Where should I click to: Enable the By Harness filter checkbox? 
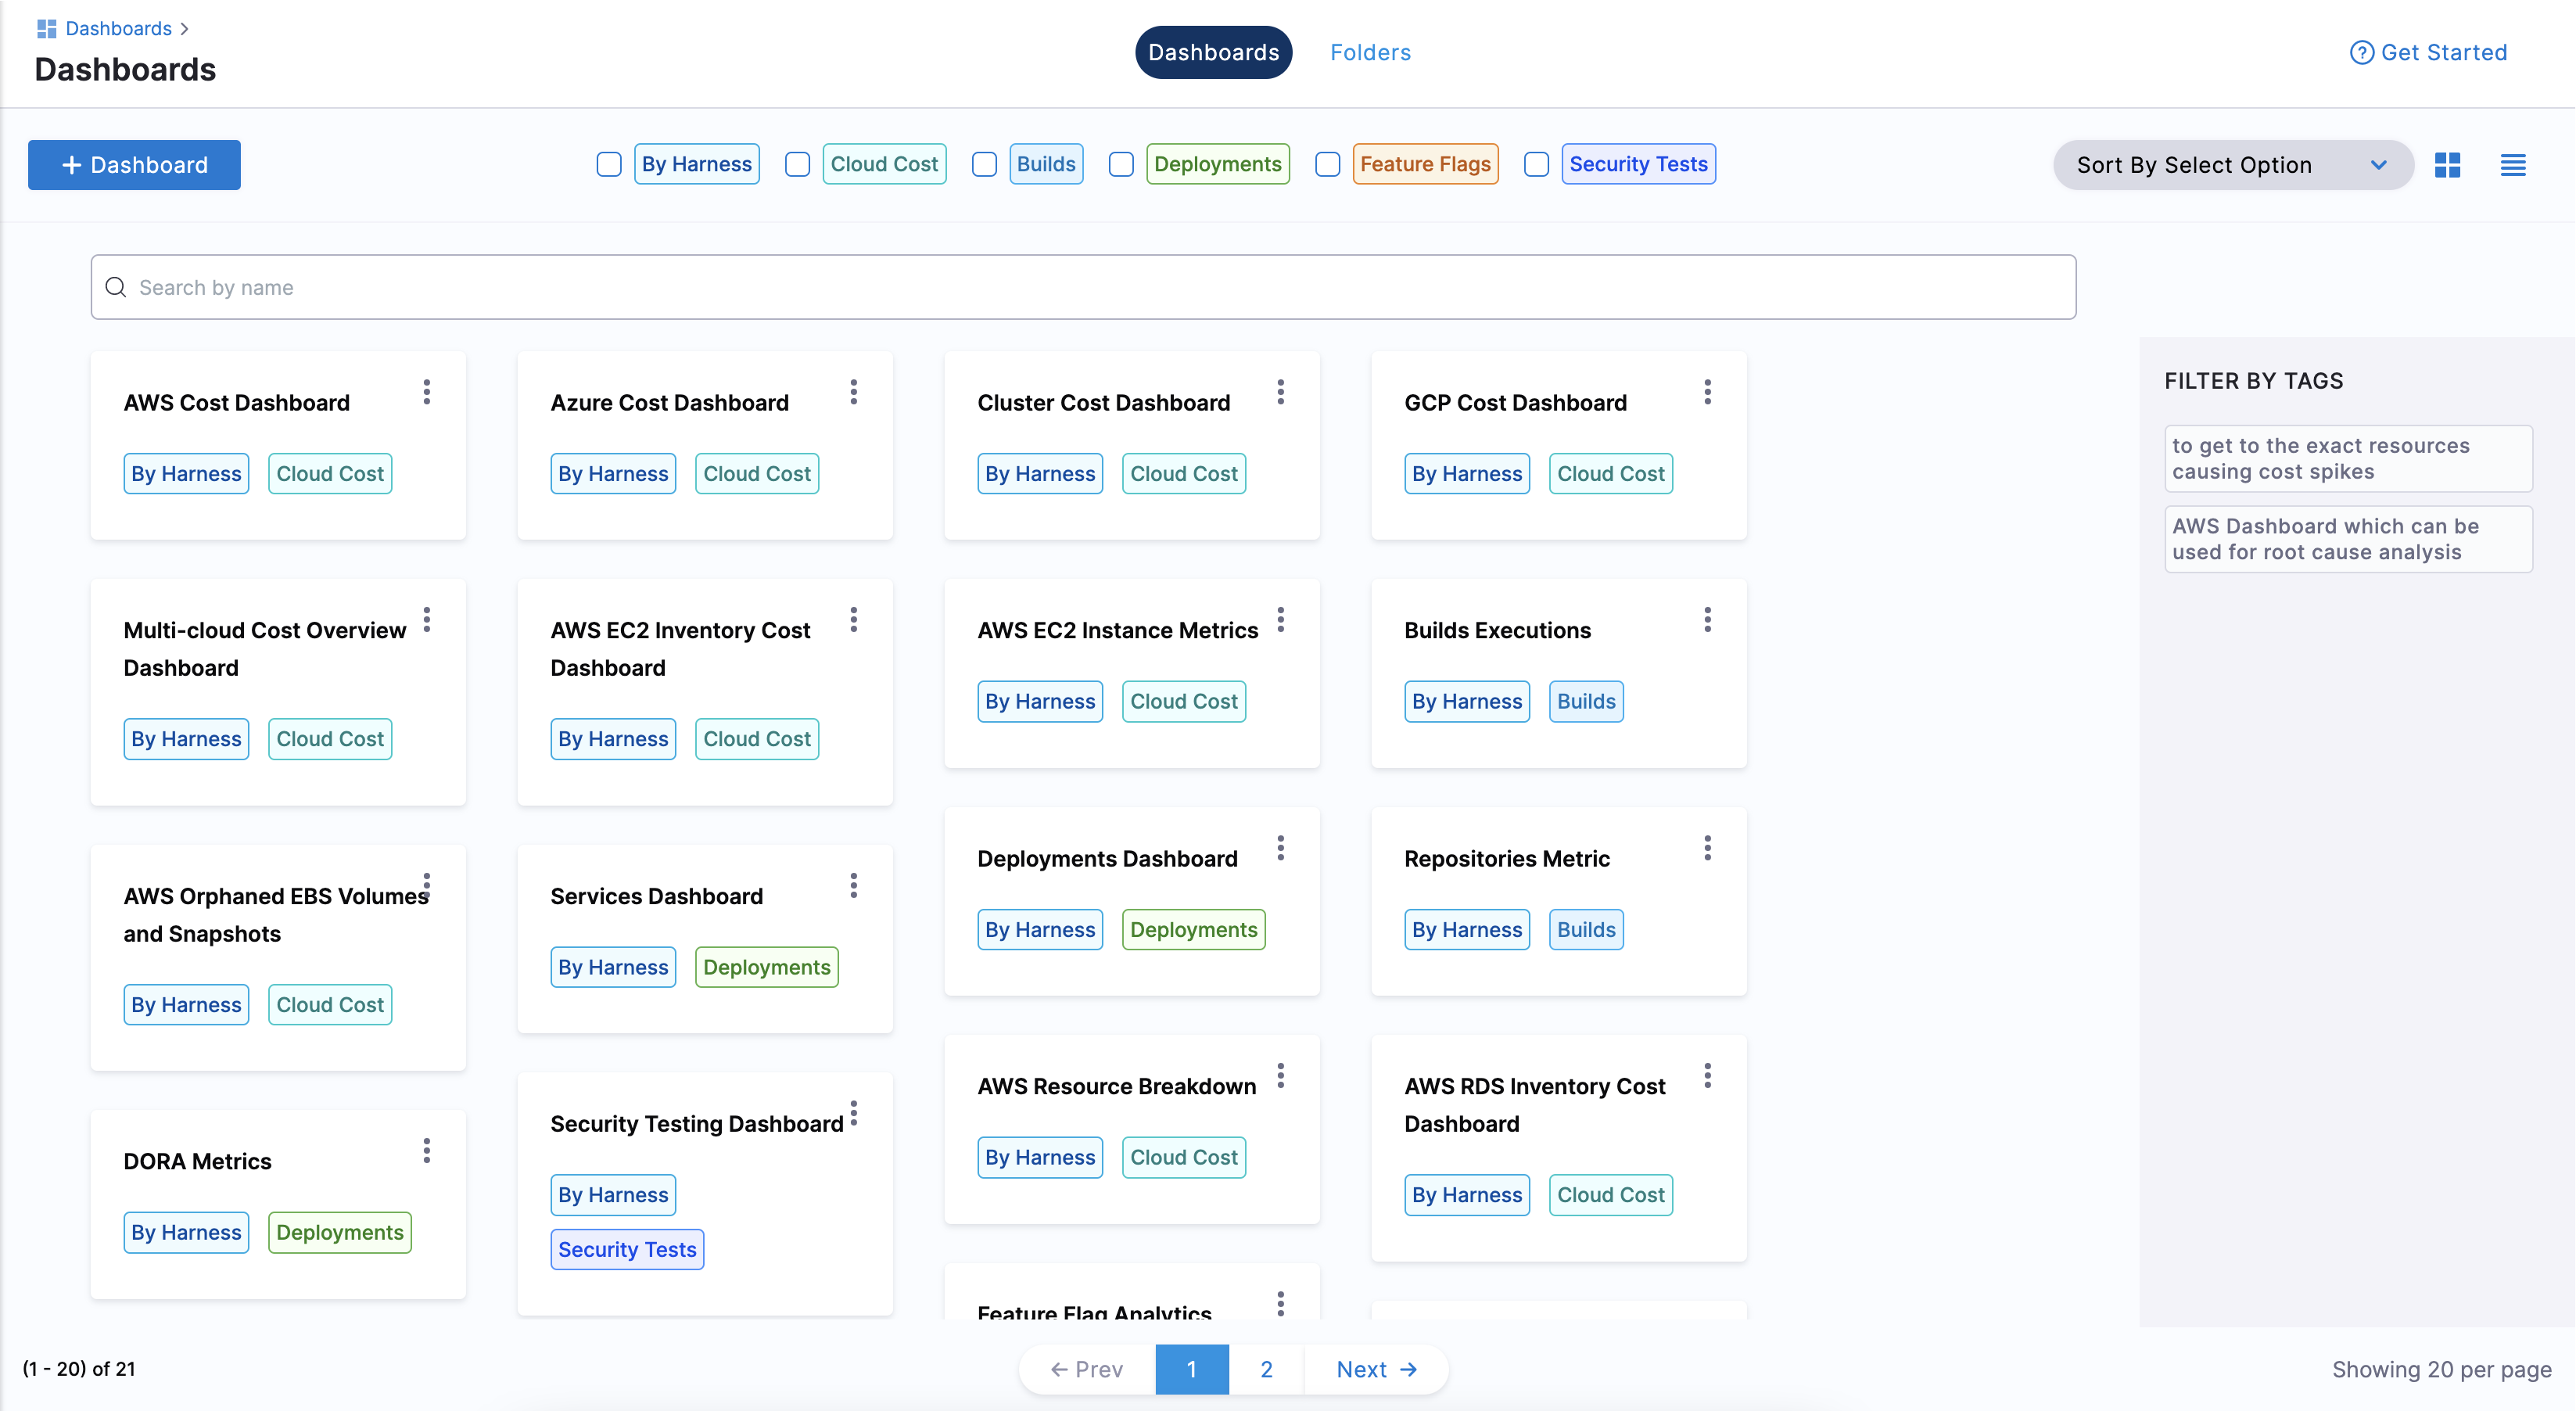pyautogui.click(x=609, y=164)
